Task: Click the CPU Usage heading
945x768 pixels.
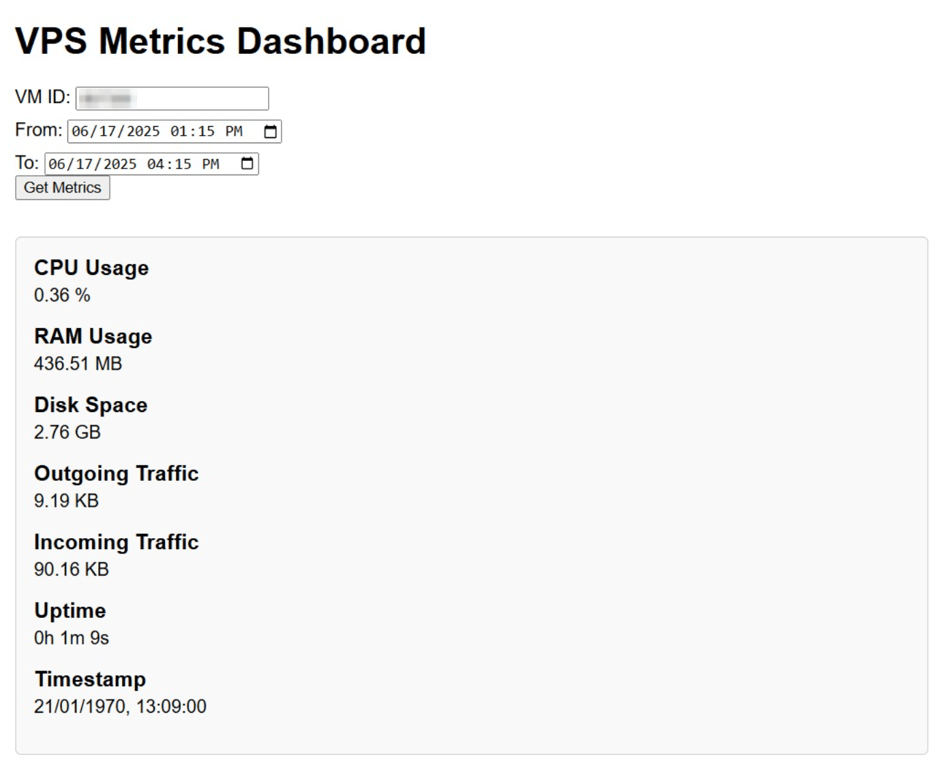Action: [x=91, y=267]
